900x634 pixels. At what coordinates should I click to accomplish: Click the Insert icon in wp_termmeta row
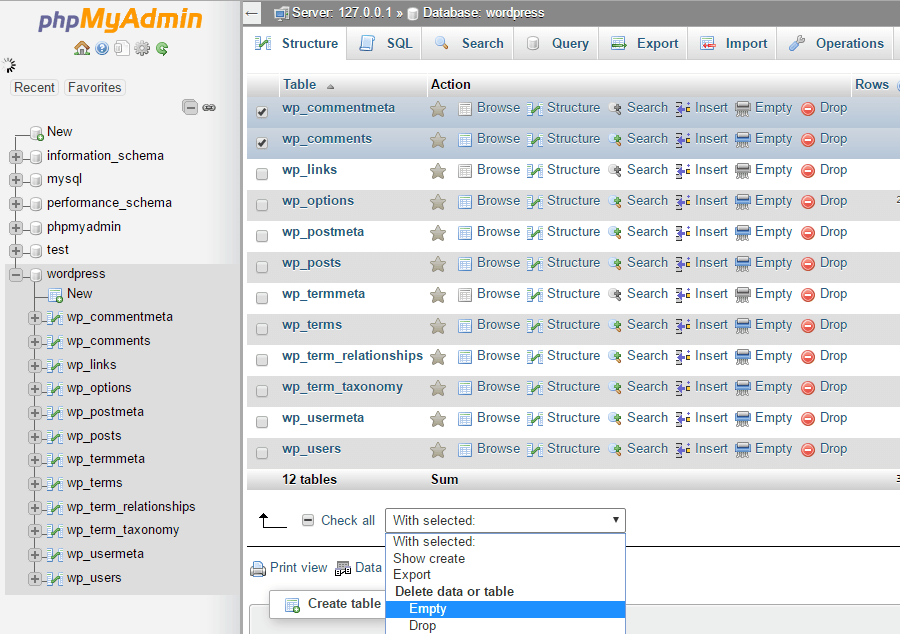click(683, 294)
